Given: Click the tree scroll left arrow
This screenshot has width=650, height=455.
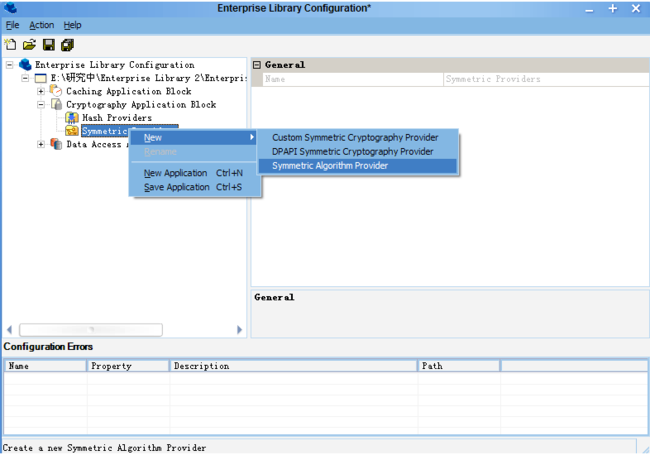Looking at the screenshot, I should pyautogui.click(x=10, y=330).
